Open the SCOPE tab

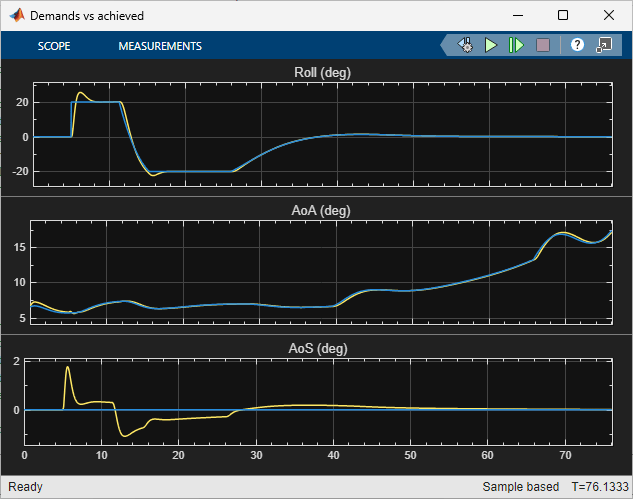[x=54, y=46]
